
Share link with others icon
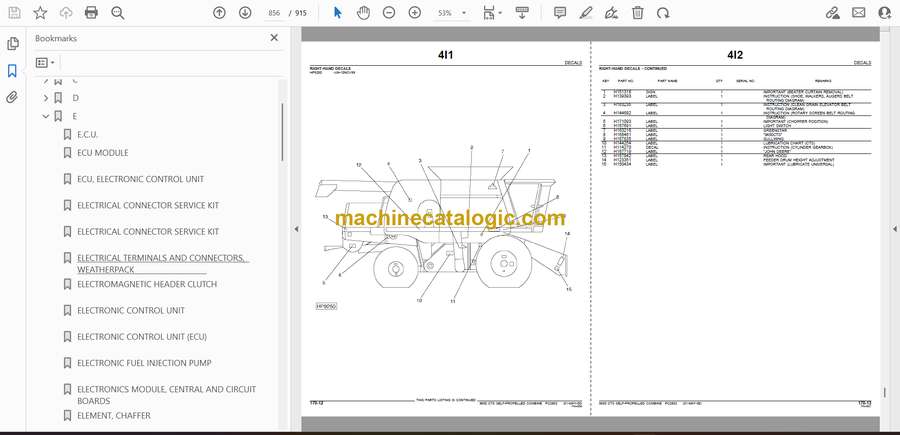(832, 13)
